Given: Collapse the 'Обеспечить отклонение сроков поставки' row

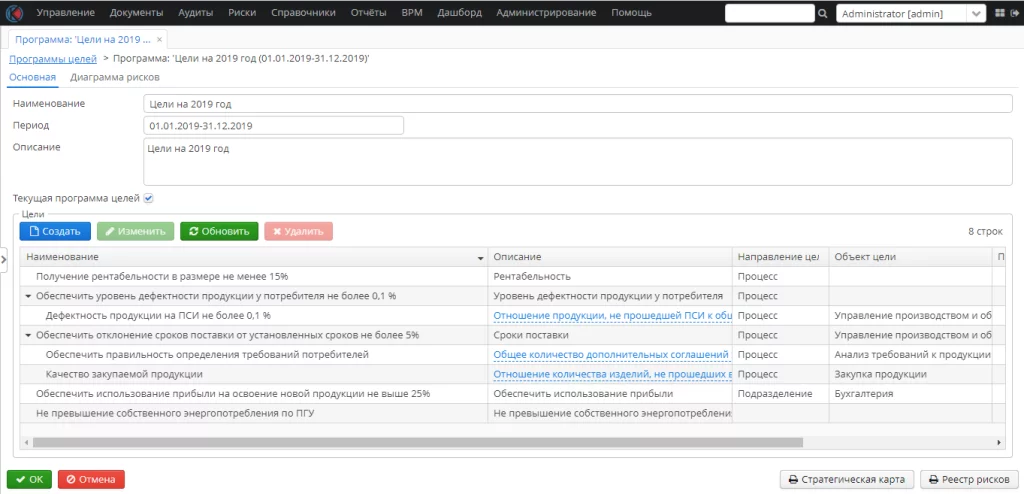Looking at the screenshot, I should click(x=28, y=335).
